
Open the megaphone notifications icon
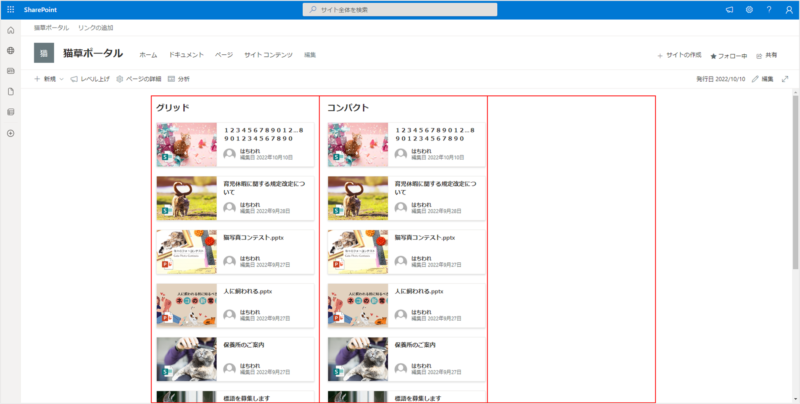729,9
